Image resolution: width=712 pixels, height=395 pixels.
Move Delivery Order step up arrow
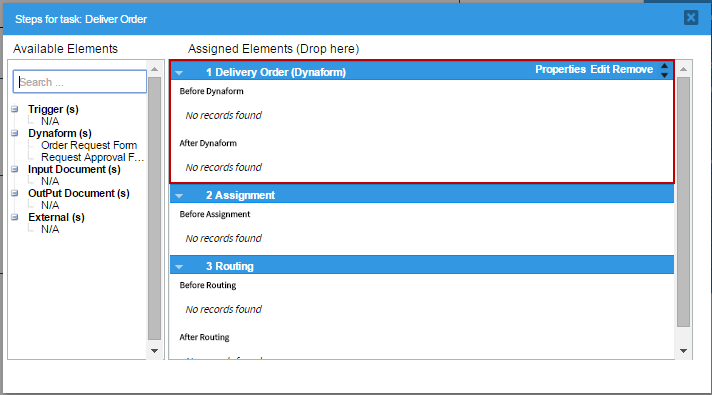click(x=664, y=66)
